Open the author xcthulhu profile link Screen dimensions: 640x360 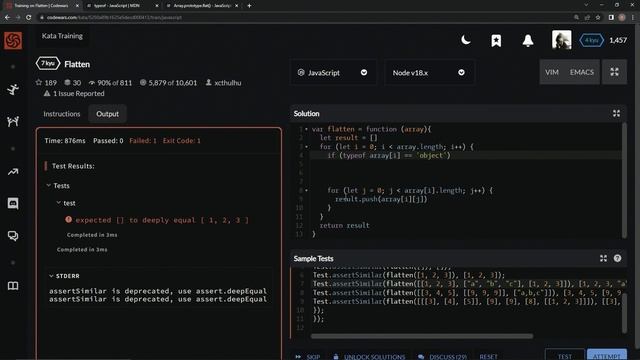224,83
